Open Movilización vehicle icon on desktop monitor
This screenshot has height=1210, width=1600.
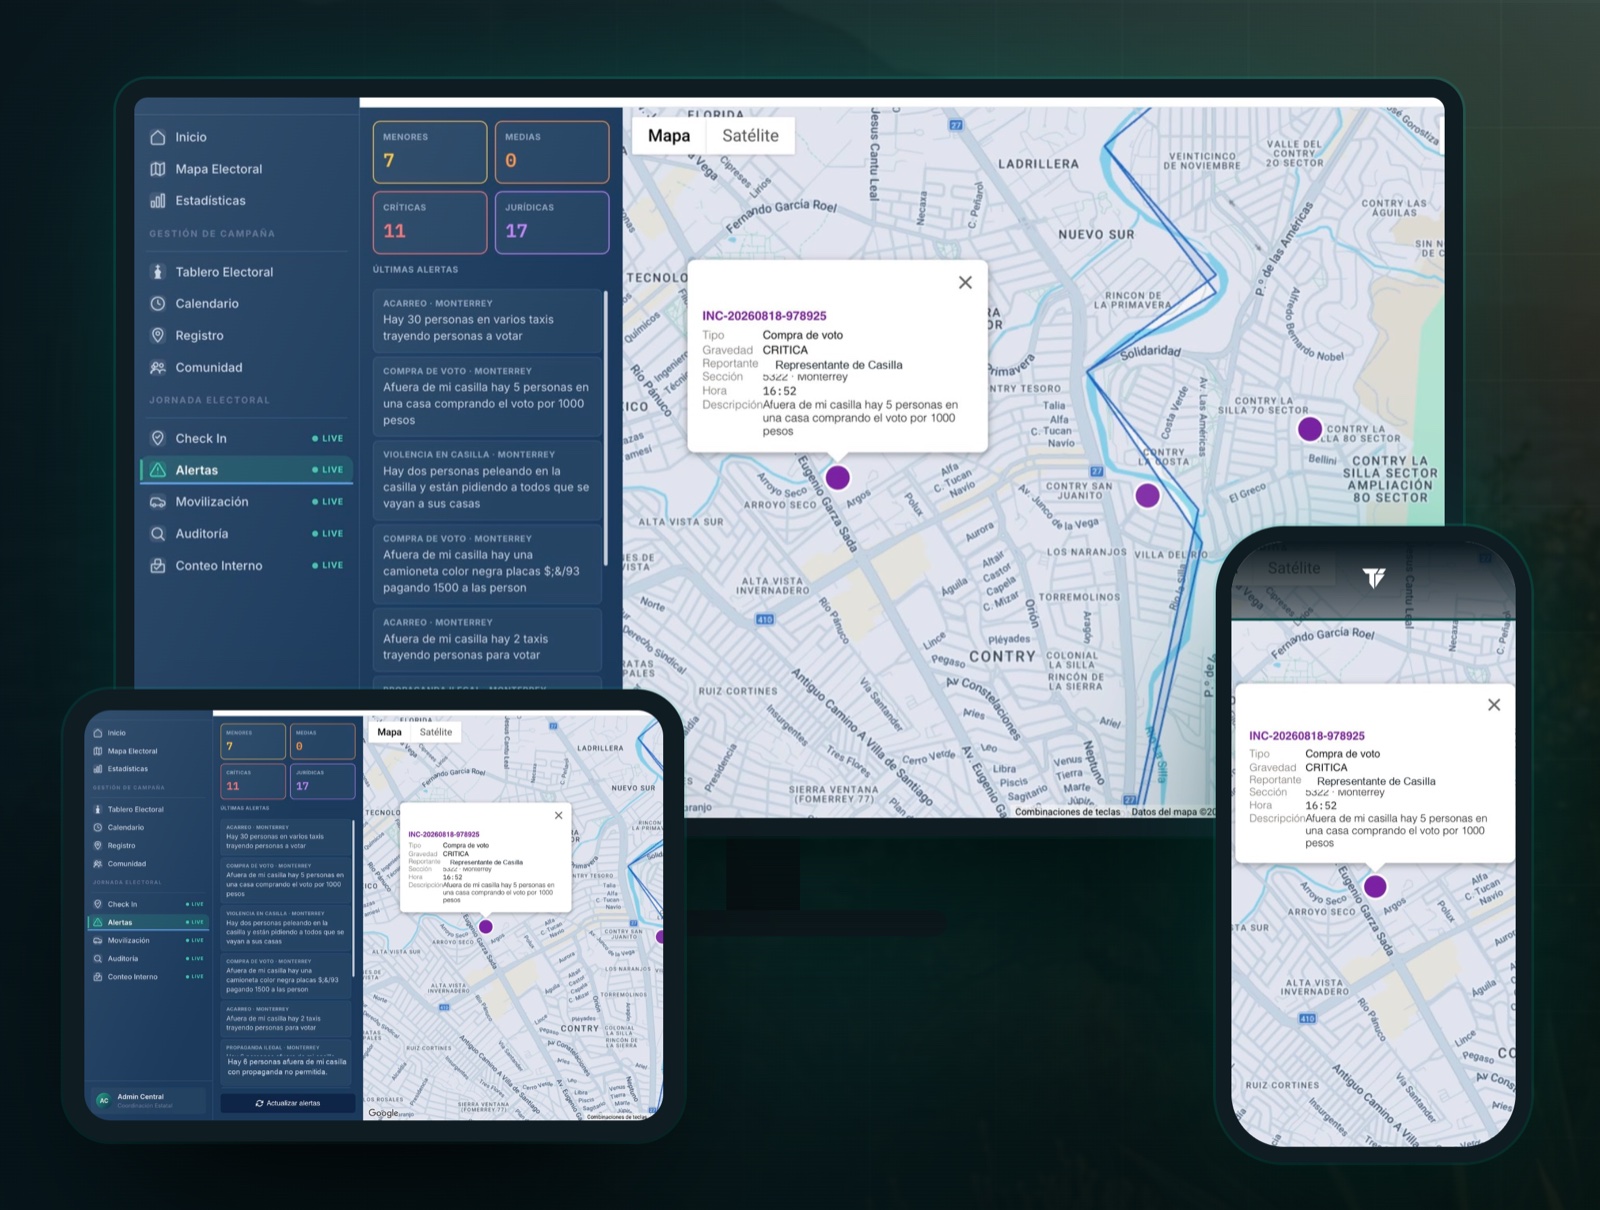158,502
